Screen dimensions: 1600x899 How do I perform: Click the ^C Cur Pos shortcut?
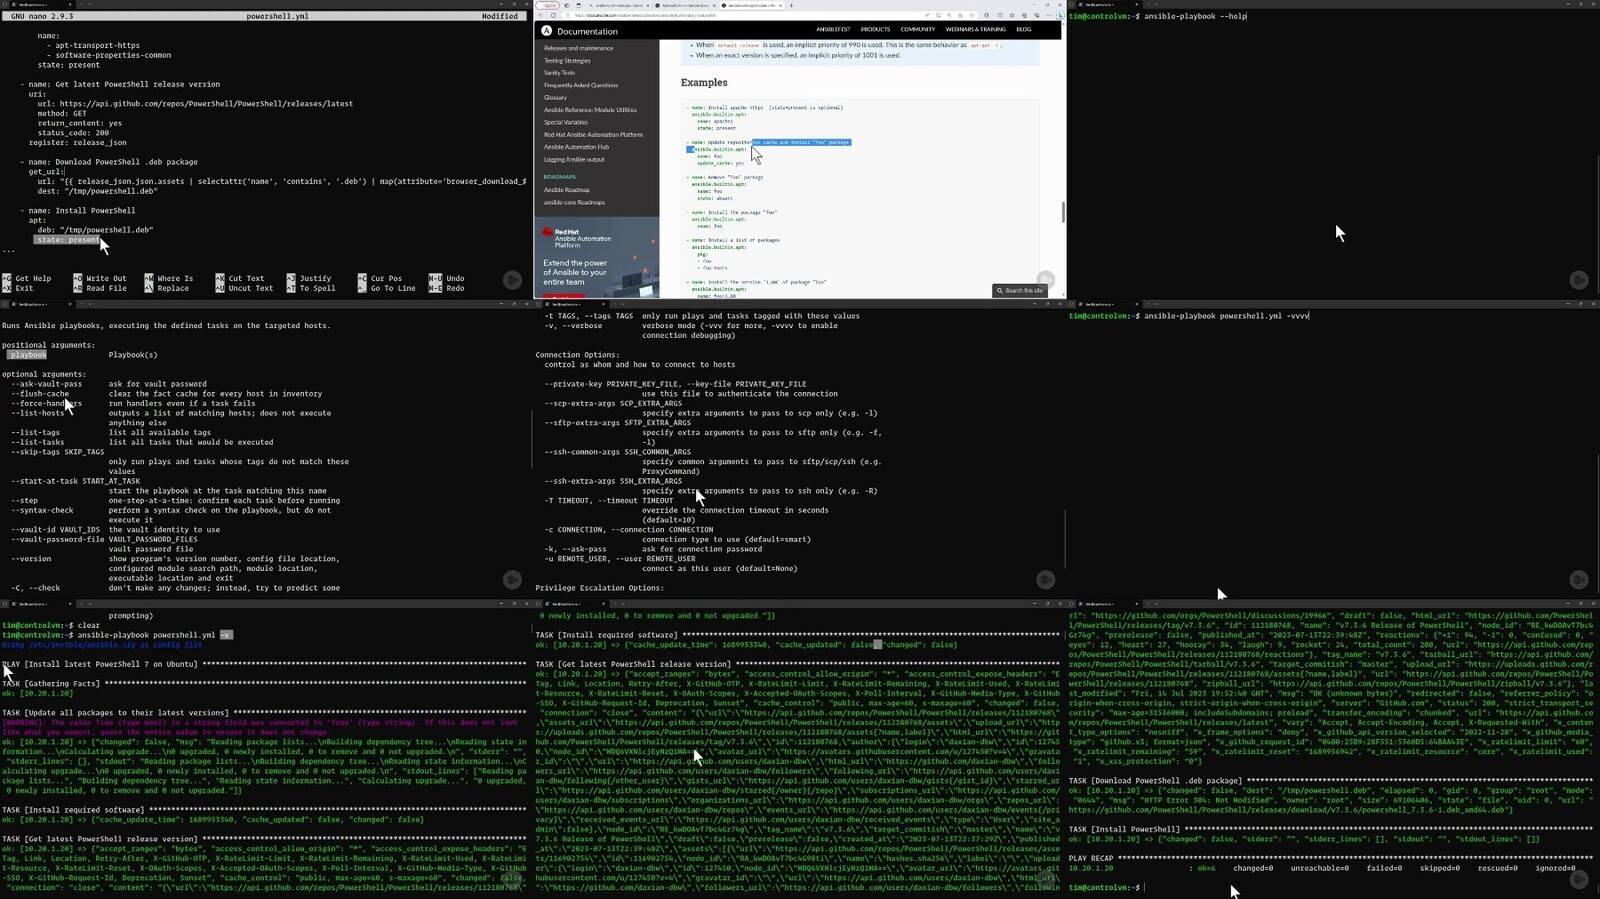coord(380,278)
